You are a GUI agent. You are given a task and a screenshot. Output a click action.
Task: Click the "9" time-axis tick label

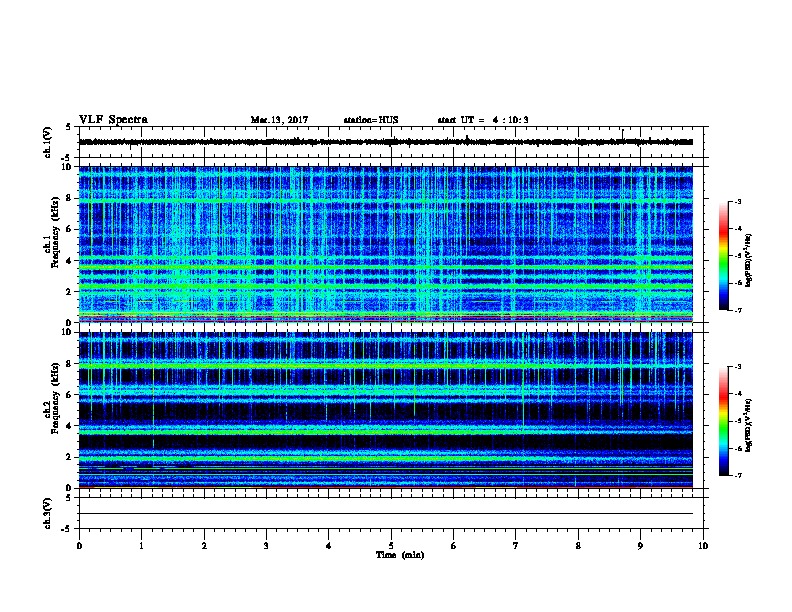point(640,546)
